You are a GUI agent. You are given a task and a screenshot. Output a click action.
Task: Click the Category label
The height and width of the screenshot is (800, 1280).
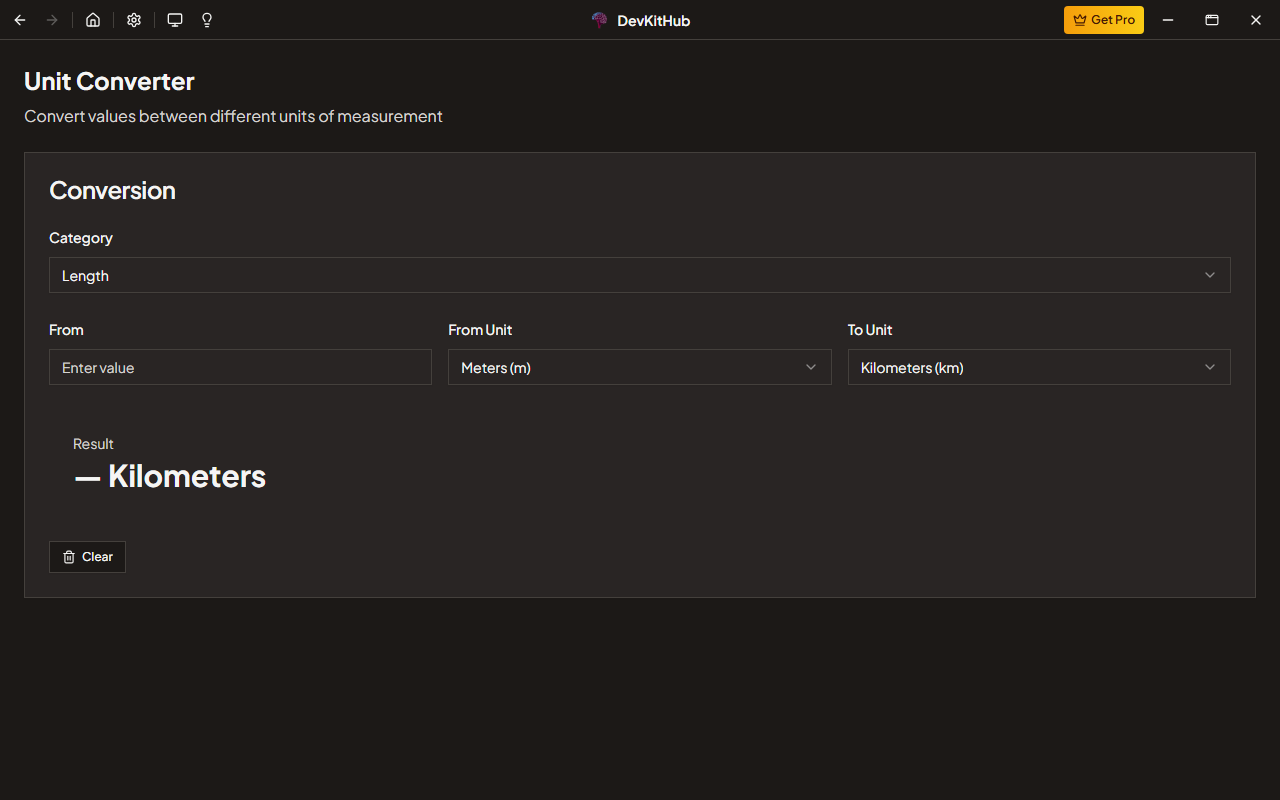[x=81, y=238]
